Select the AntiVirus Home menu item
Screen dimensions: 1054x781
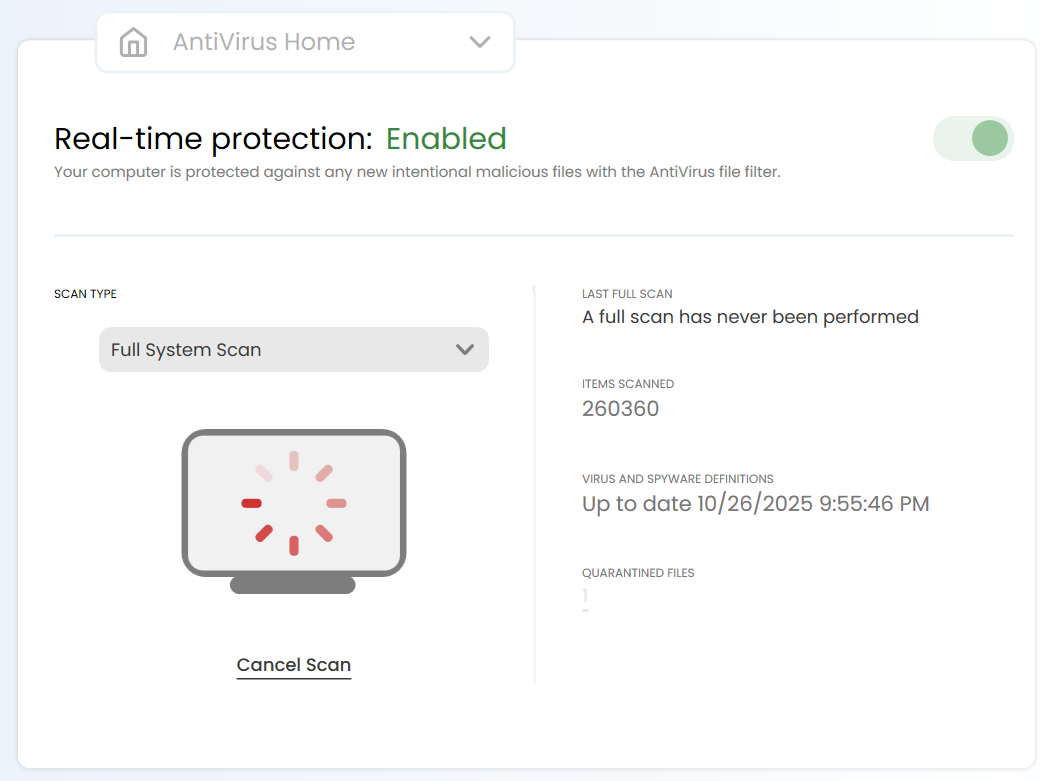pos(264,42)
